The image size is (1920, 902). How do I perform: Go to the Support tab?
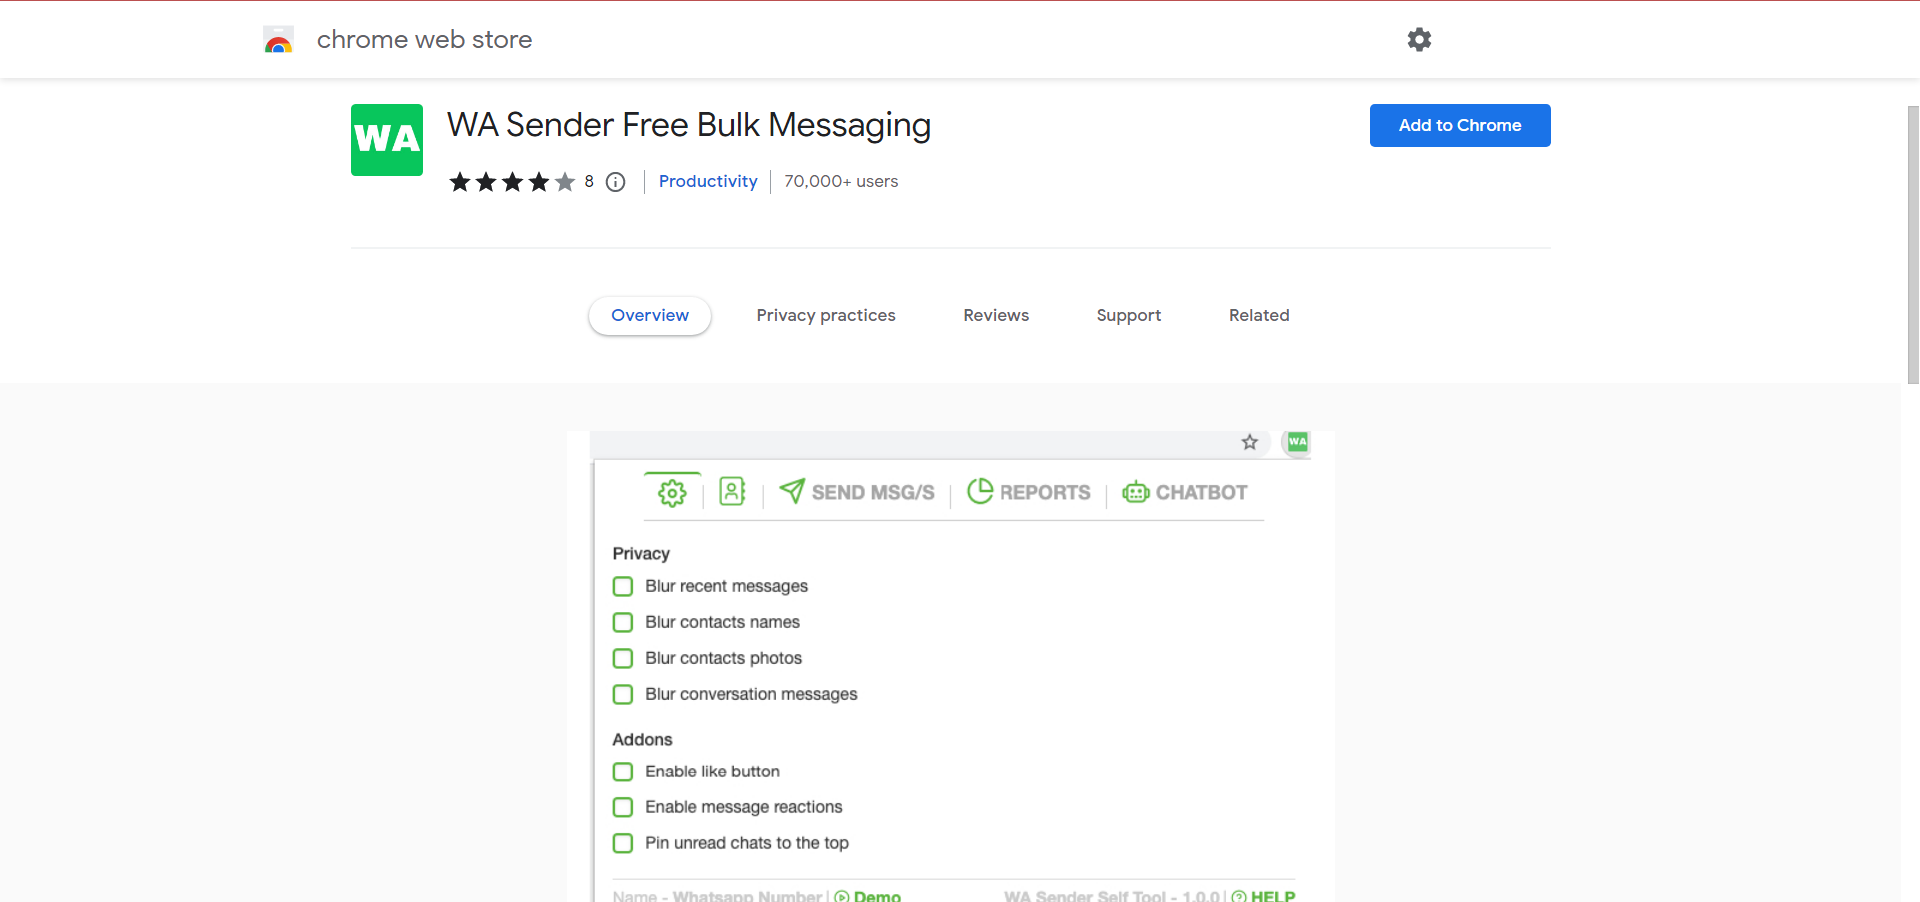[x=1129, y=315]
